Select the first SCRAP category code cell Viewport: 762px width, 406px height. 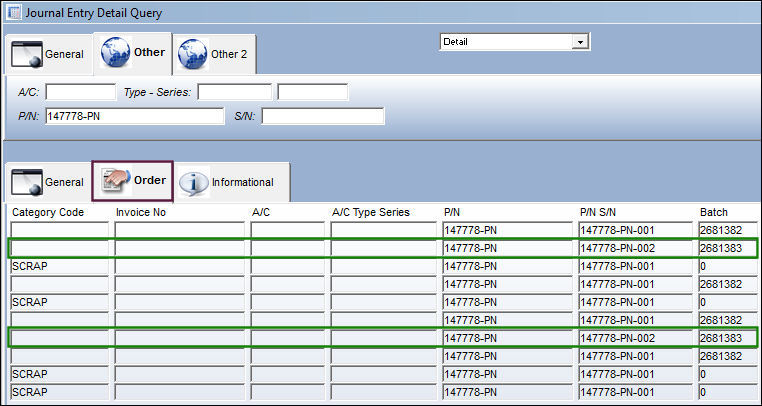coord(60,266)
